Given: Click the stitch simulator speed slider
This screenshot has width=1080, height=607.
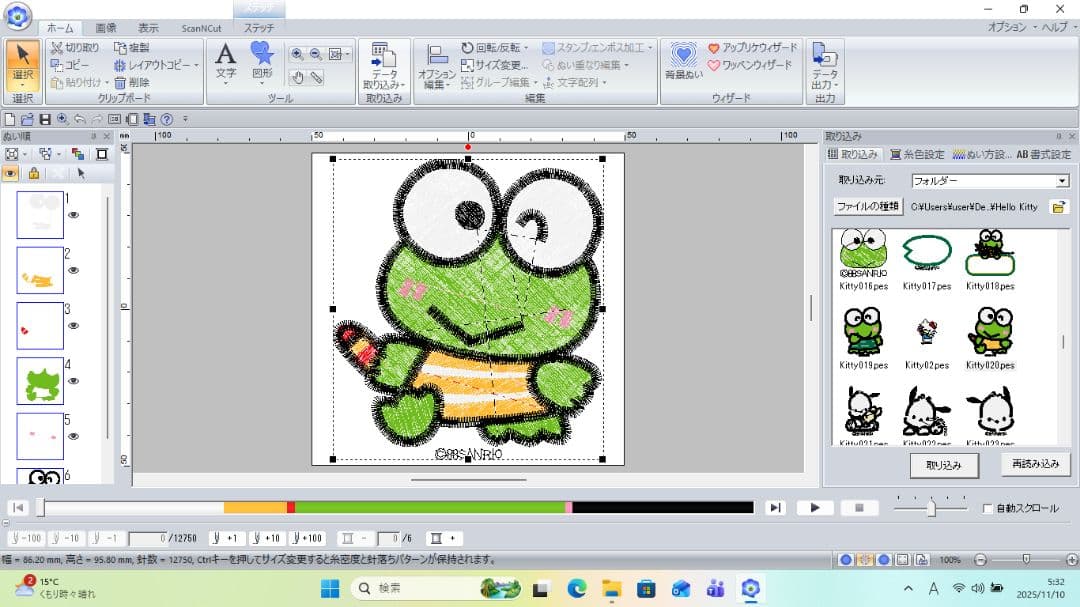Looking at the screenshot, I should pyautogui.click(x=930, y=508).
